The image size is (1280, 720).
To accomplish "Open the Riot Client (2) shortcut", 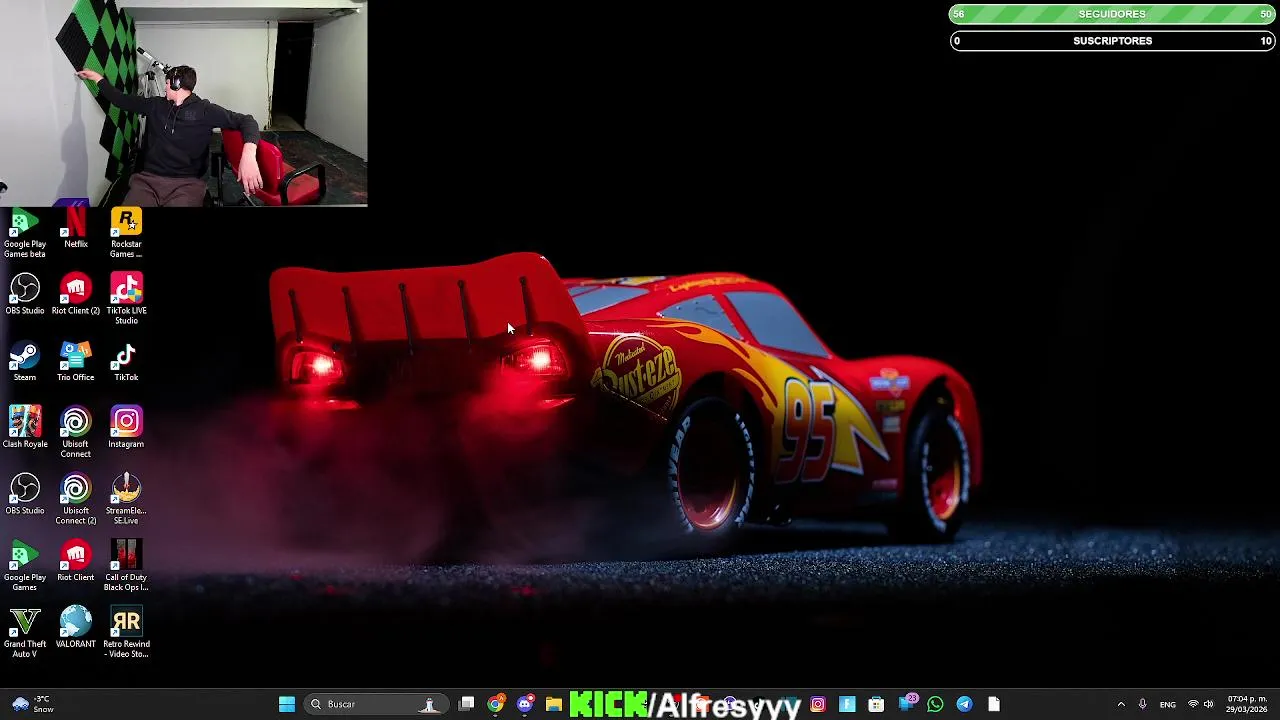I will pyautogui.click(x=76, y=295).
